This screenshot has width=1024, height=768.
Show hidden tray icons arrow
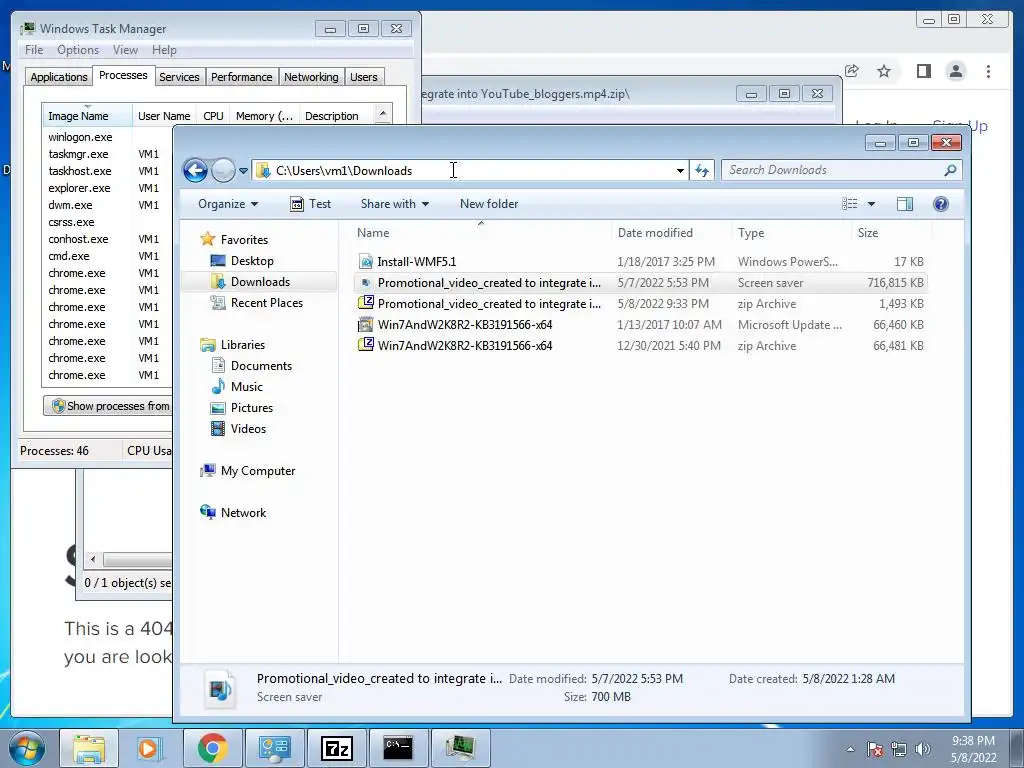tap(850, 749)
